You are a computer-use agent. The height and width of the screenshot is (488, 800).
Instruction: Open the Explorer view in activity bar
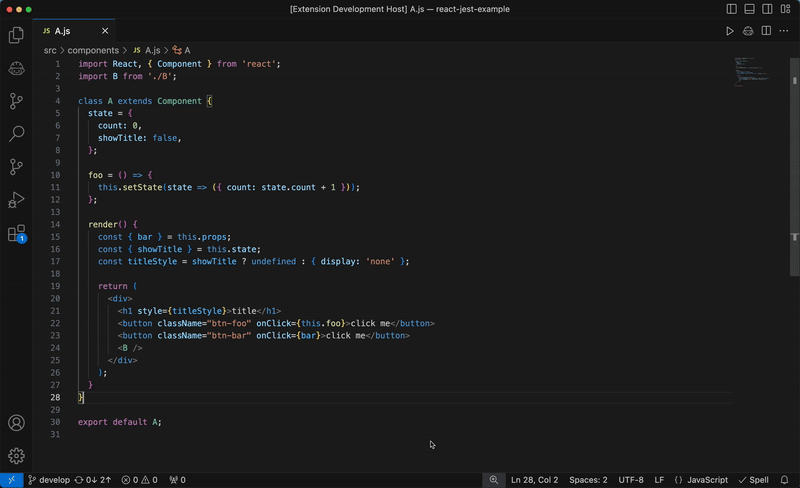click(16, 35)
